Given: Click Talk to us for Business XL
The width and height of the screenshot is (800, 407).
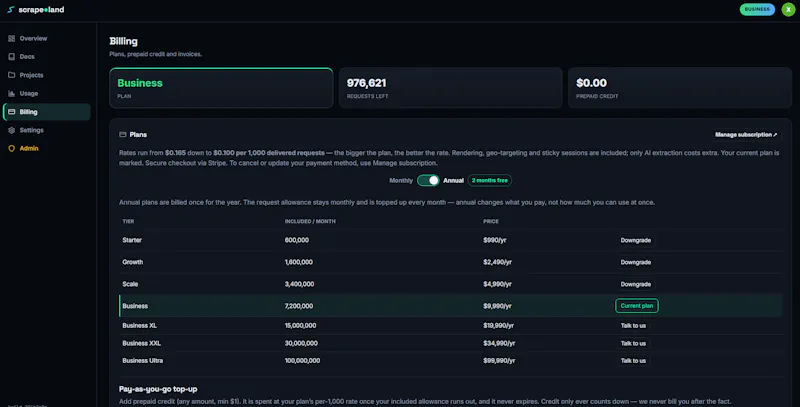Looking at the screenshot, I should point(633,325).
